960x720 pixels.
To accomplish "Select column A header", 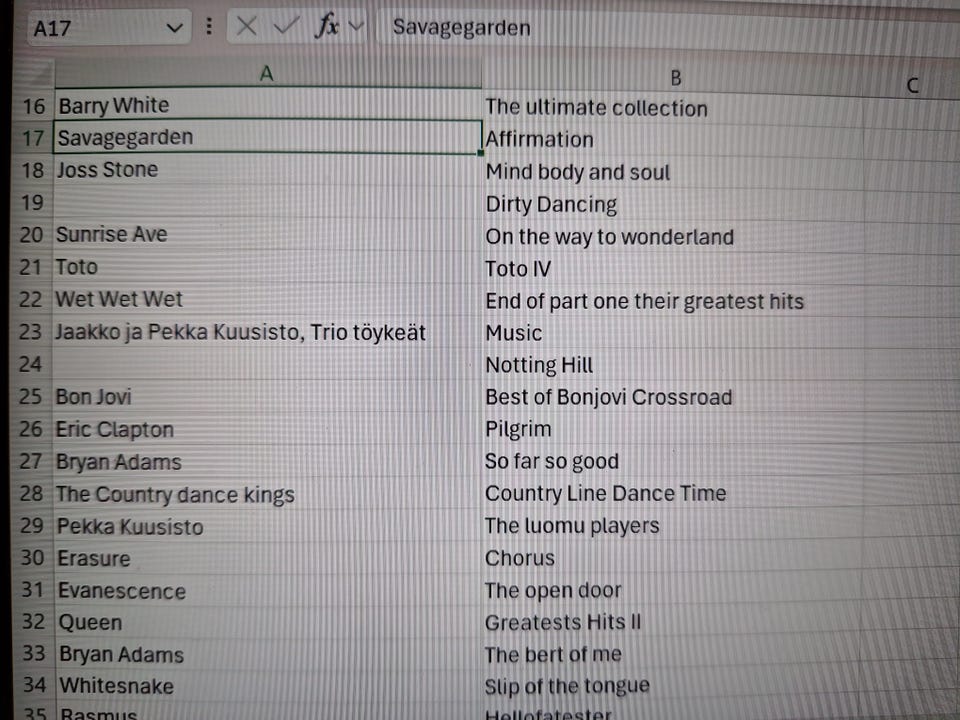I will click(268, 73).
